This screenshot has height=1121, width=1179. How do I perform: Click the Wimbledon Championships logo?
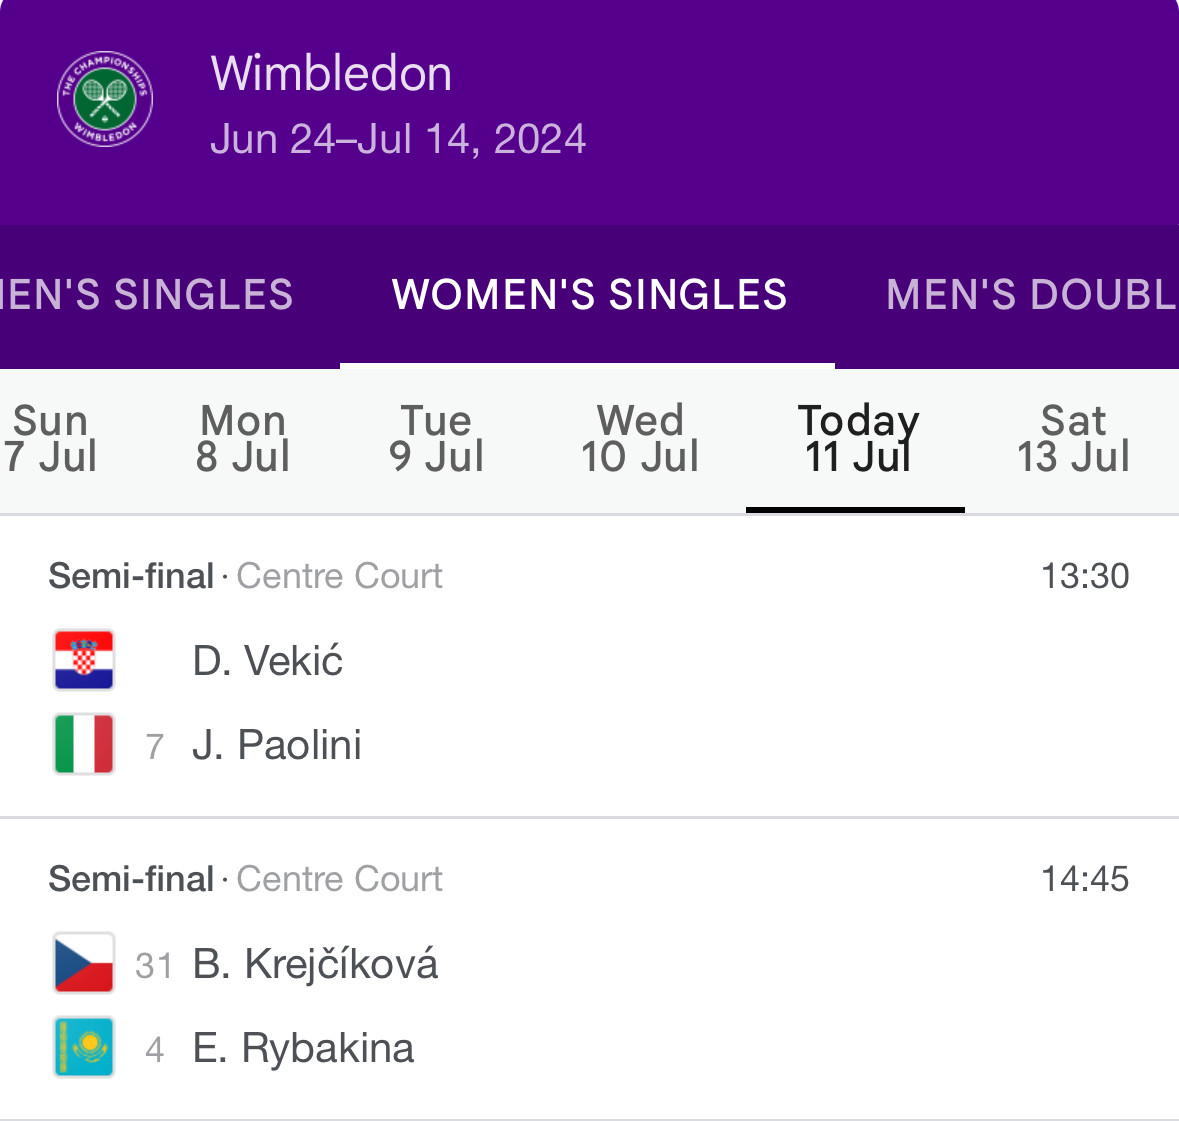(105, 99)
